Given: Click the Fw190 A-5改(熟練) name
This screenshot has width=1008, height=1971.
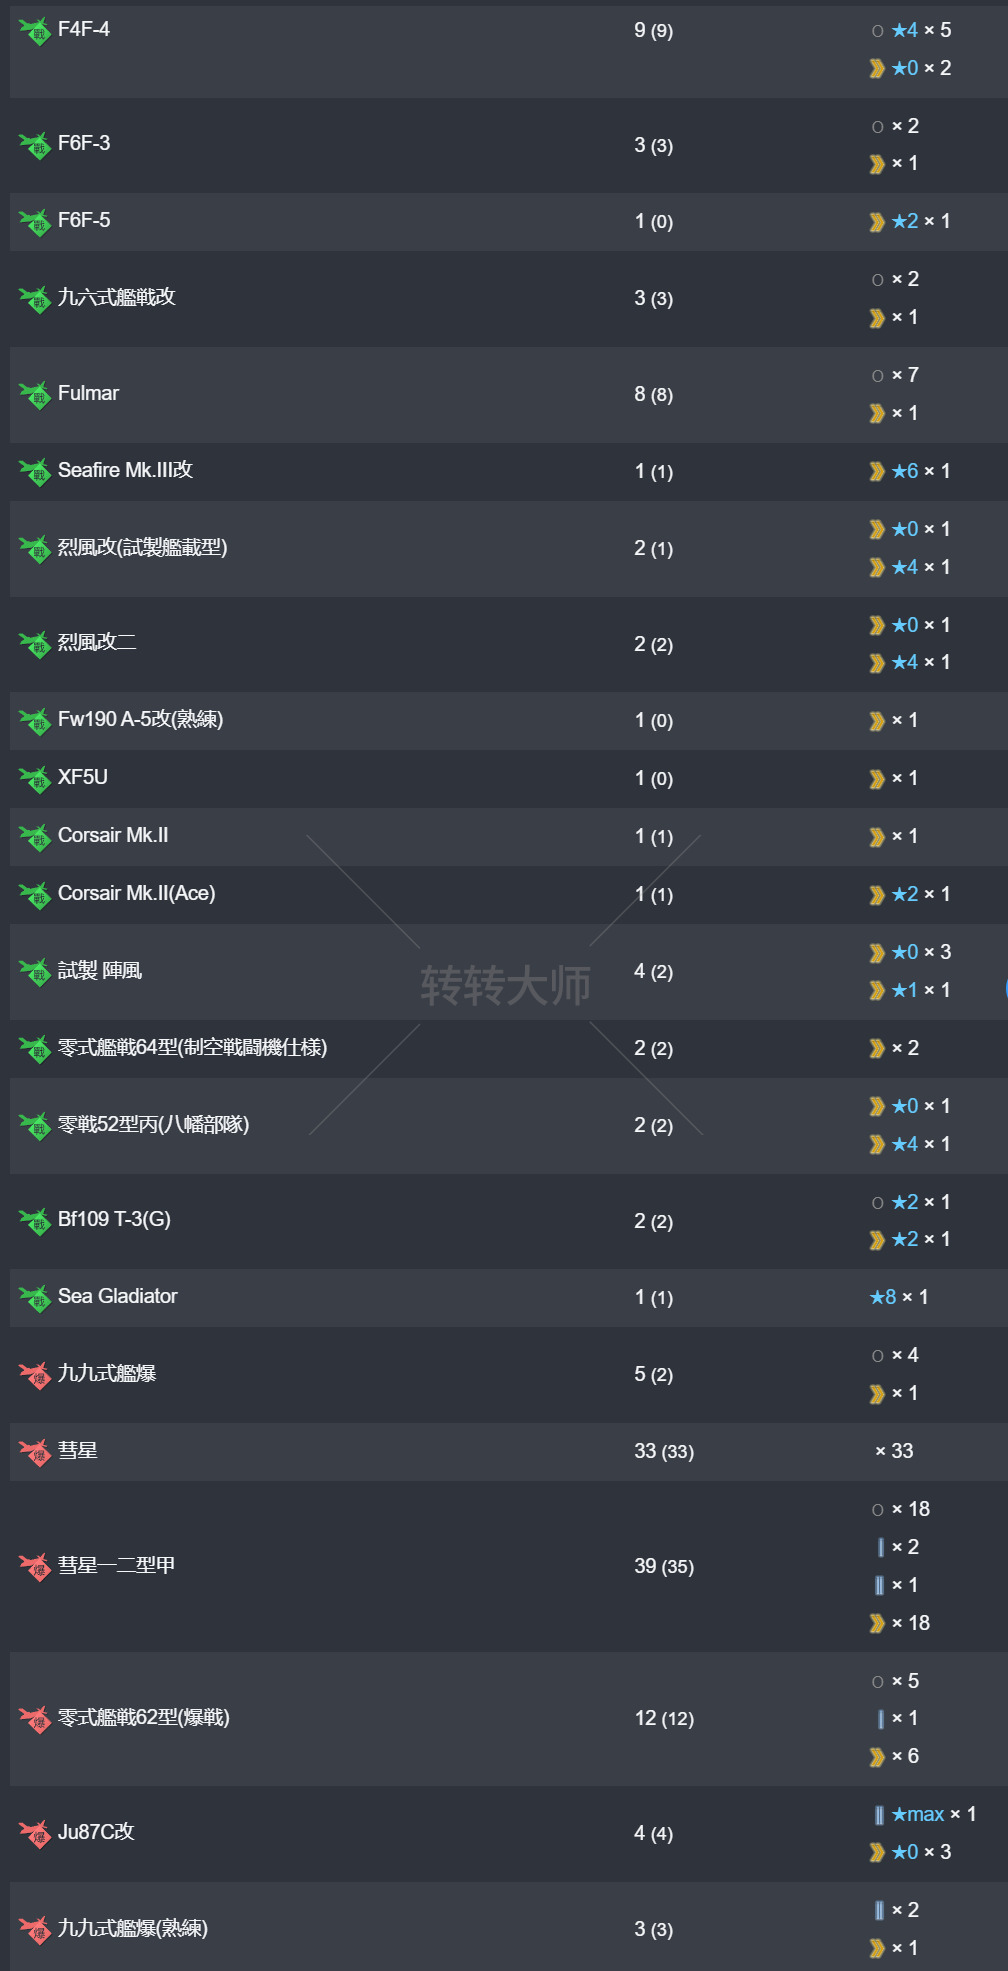Looking at the screenshot, I should 140,719.
